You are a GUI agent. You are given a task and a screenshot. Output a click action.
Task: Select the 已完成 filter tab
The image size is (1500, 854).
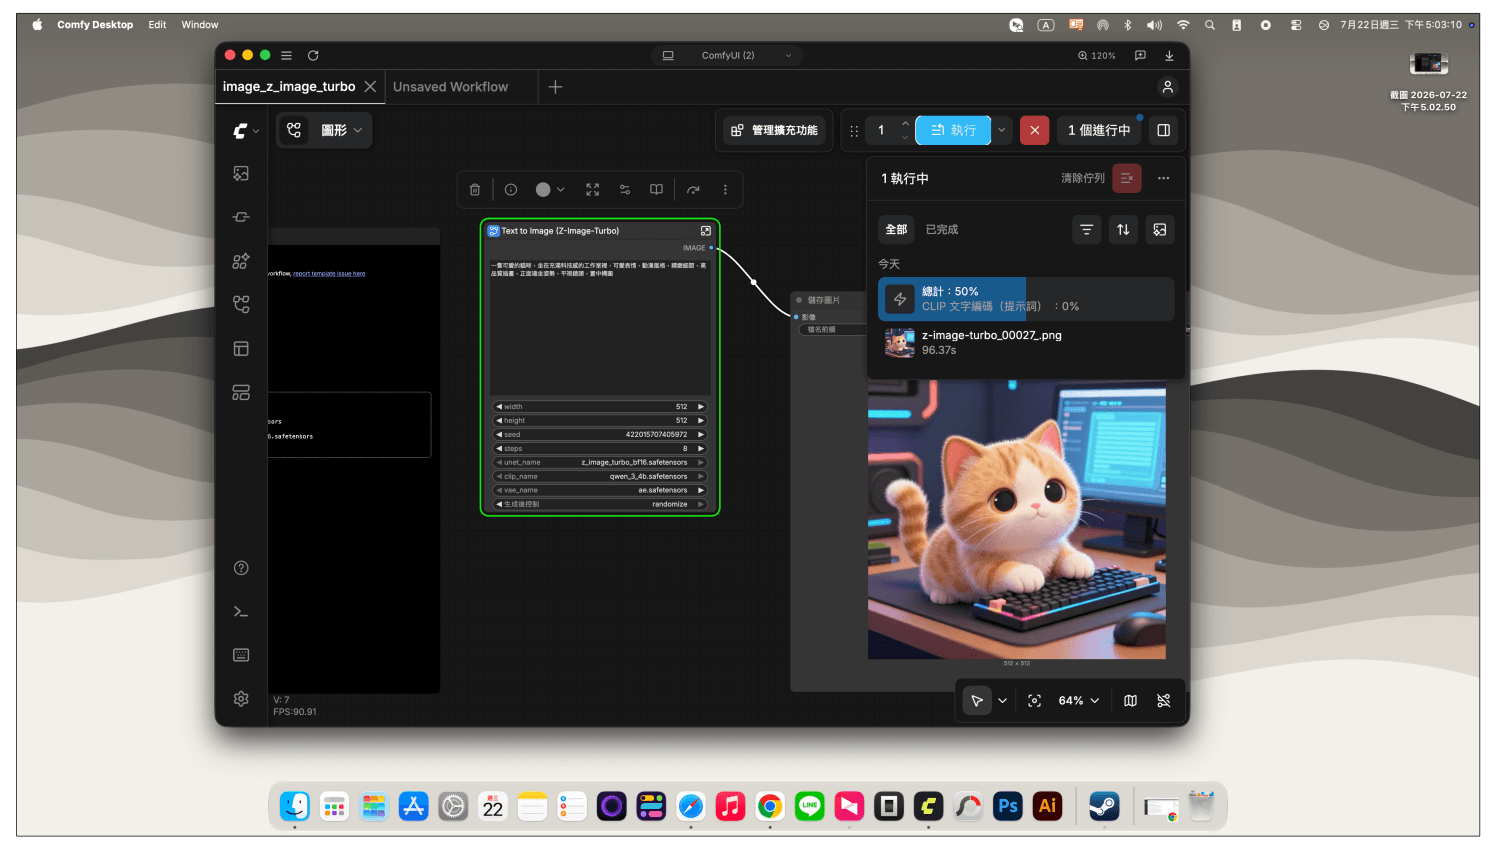click(942, 229)
